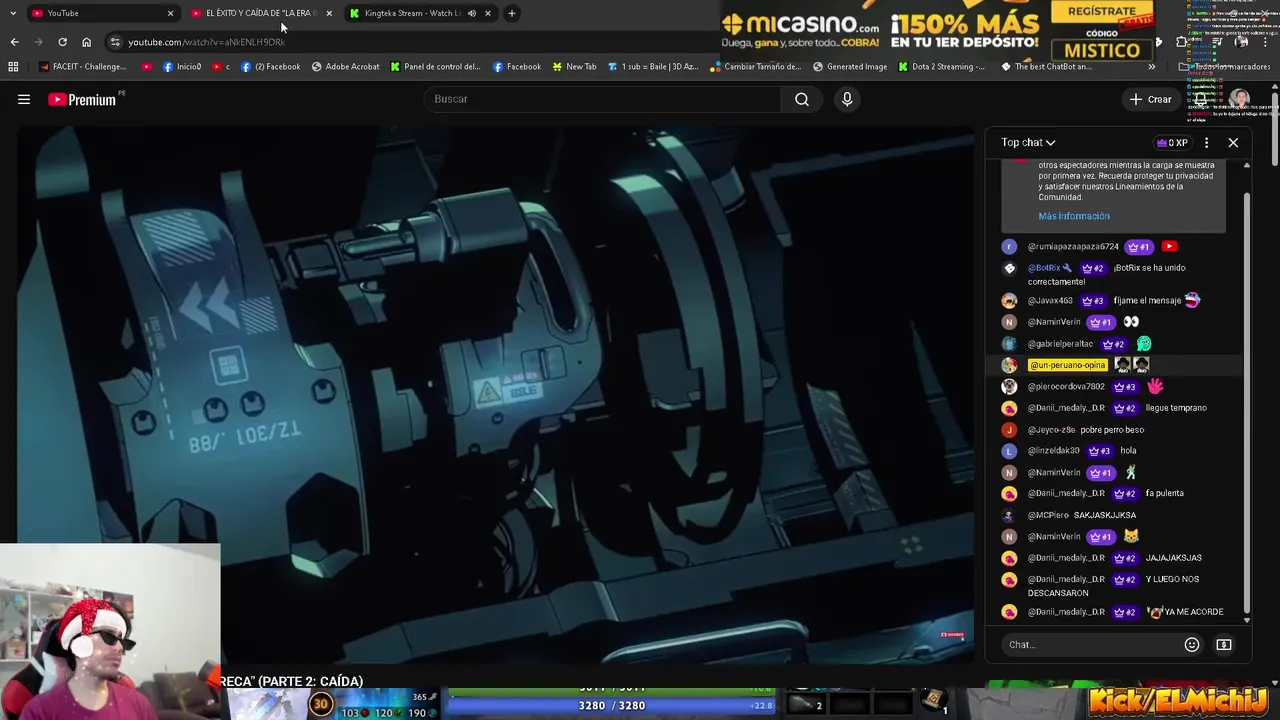Image resolution: width=1280 pixels, height=720 pixels.
Task: Open the tab search dropdown arrow
Action: [x=12, y=13]
